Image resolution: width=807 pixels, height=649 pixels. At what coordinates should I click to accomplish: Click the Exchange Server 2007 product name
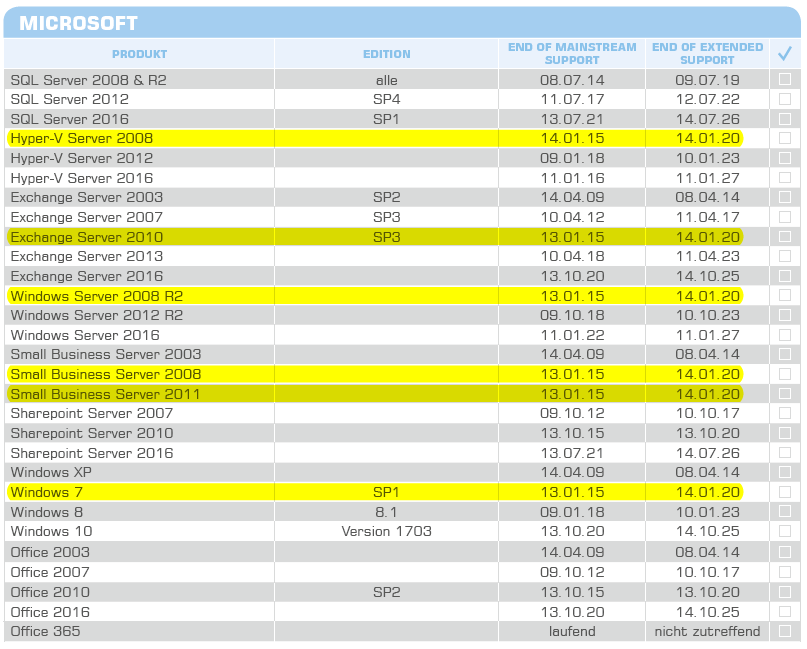pos(86,217)
